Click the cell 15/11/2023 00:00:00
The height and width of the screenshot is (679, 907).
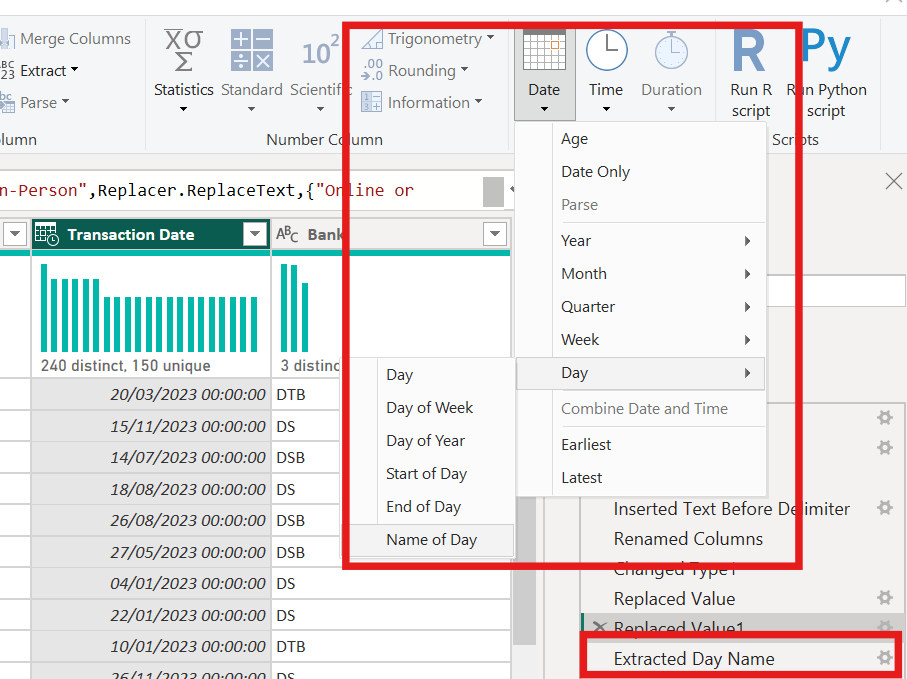(x=151, y=426)
